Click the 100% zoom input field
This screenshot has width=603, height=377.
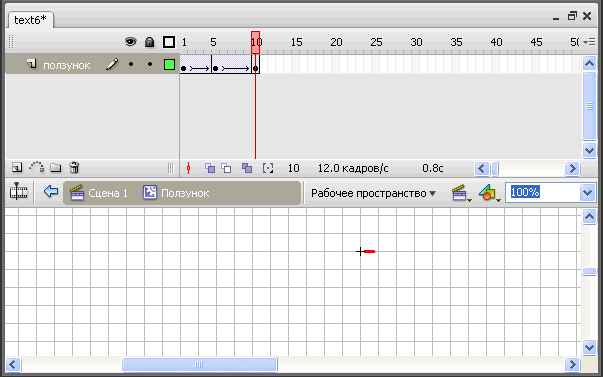tap(543, 192)
